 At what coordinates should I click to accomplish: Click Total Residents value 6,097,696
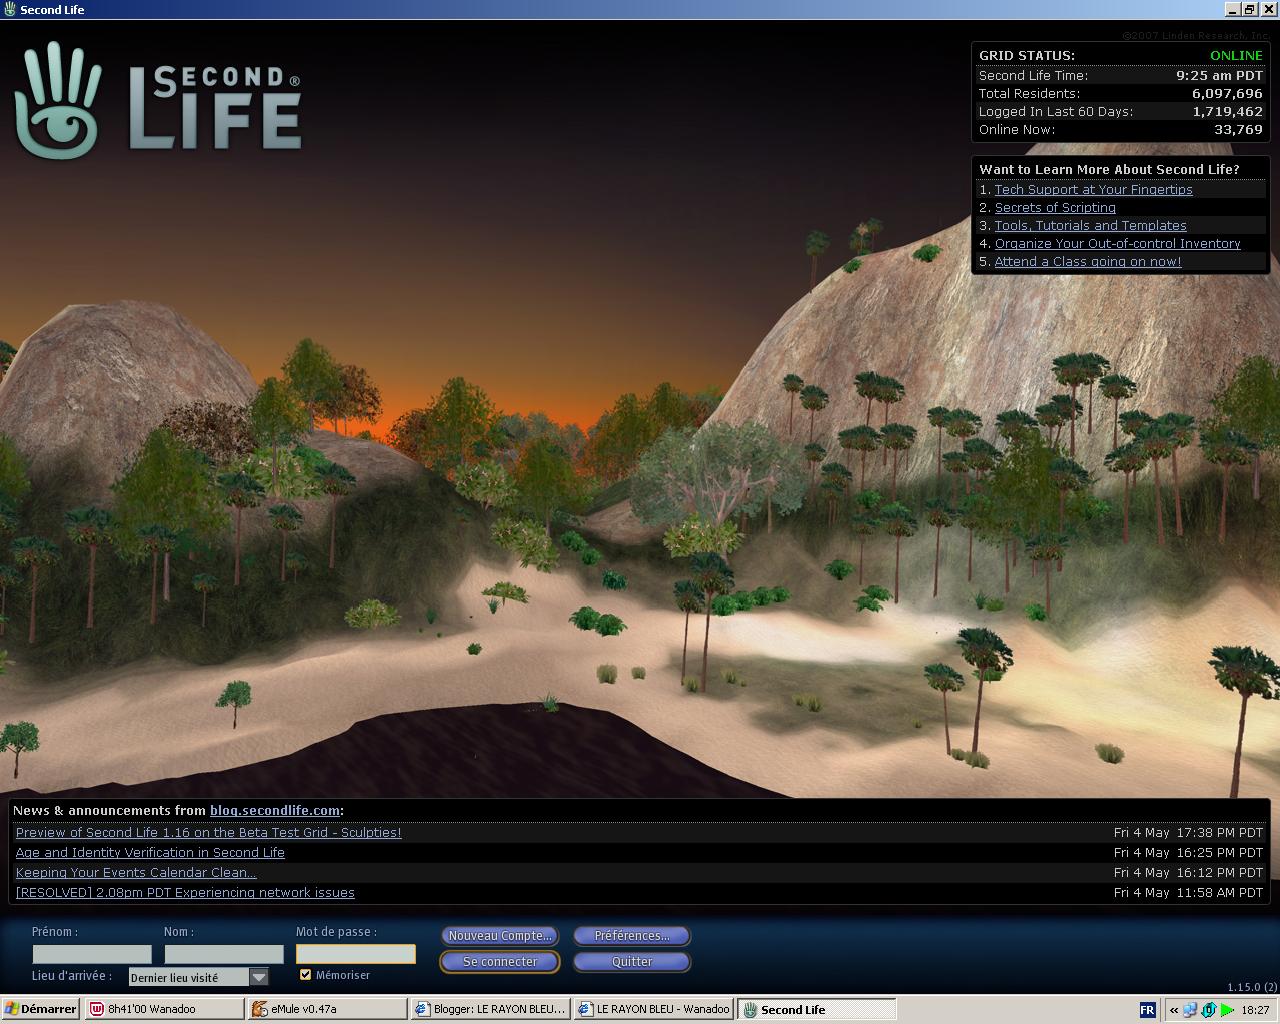1227,94
